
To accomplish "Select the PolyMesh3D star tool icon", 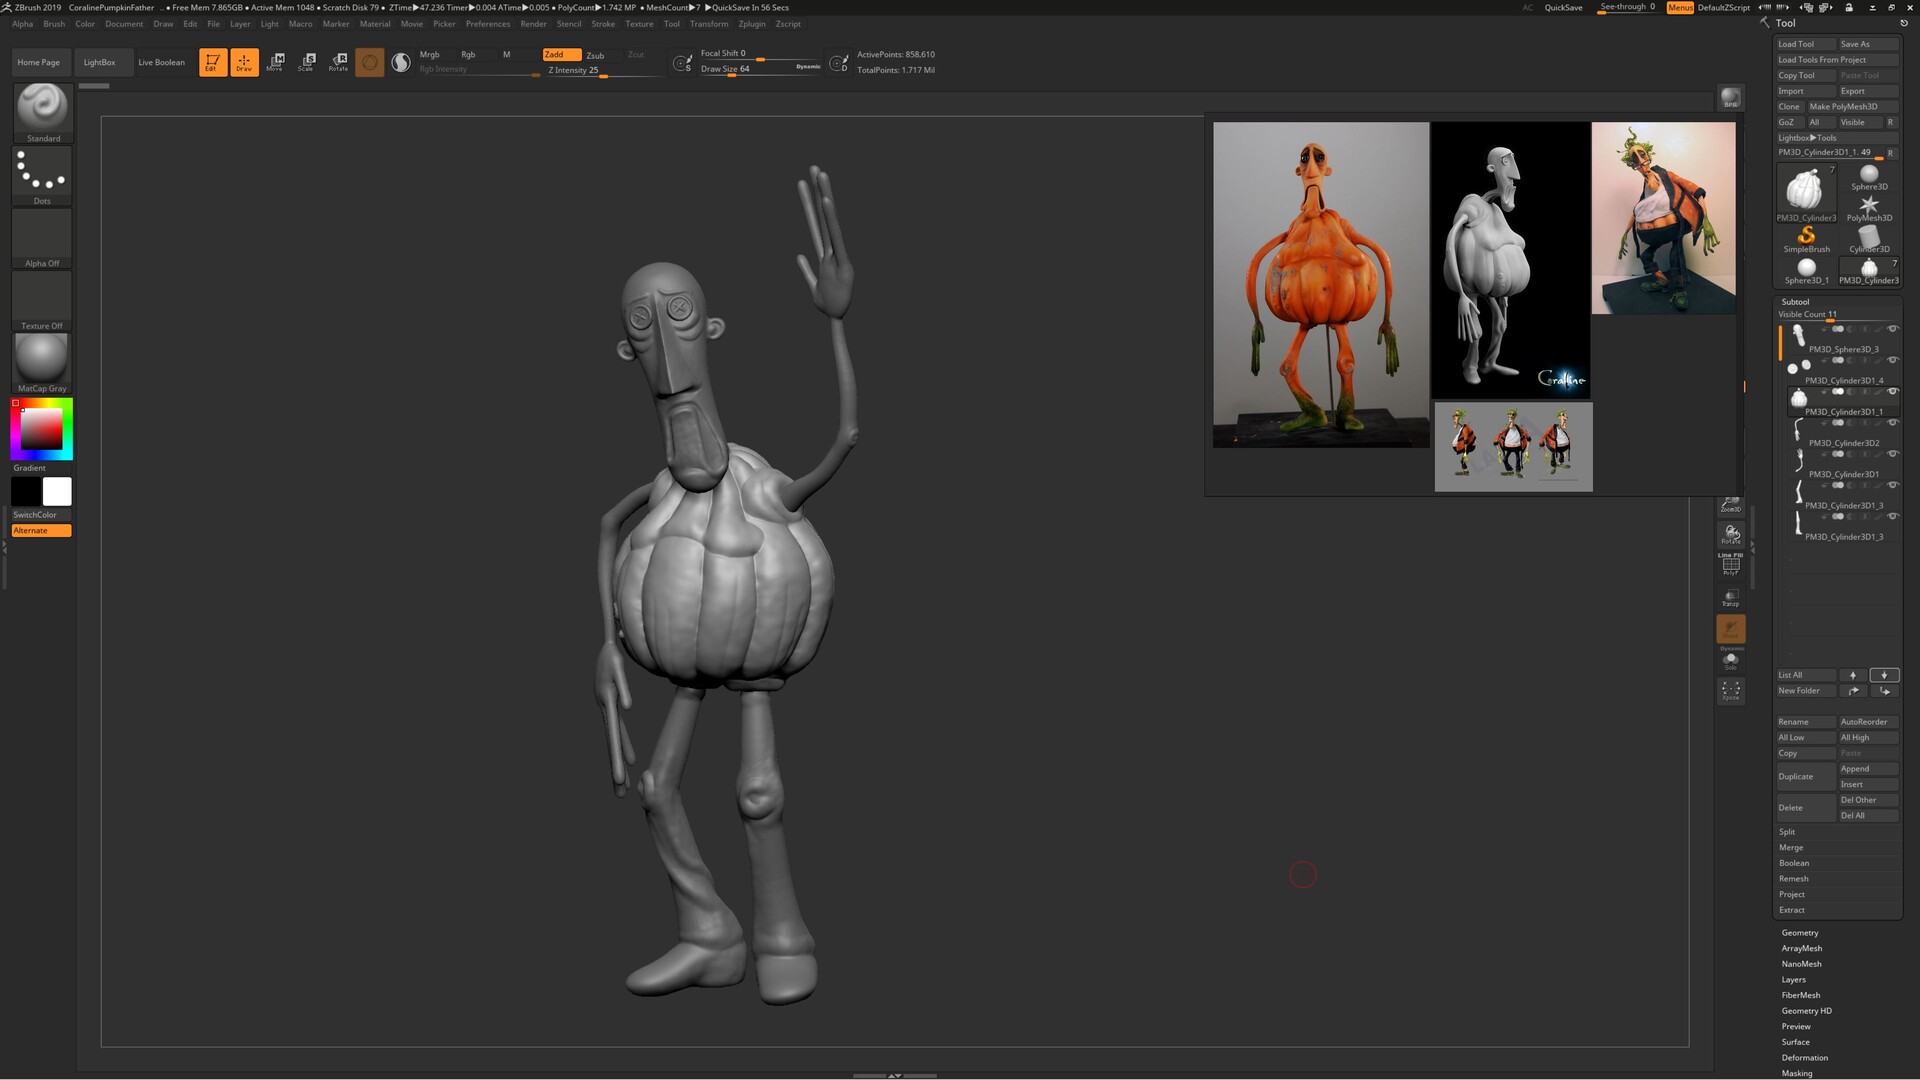I will click(1868, 205).
